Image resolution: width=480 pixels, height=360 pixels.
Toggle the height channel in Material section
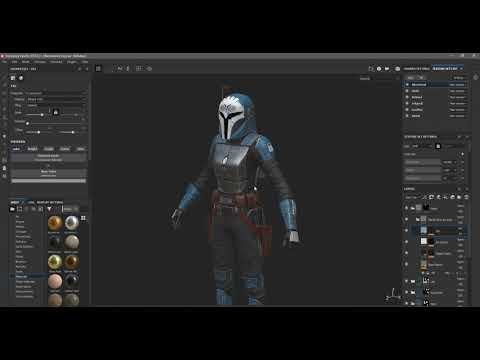click(x=32, y=149)
